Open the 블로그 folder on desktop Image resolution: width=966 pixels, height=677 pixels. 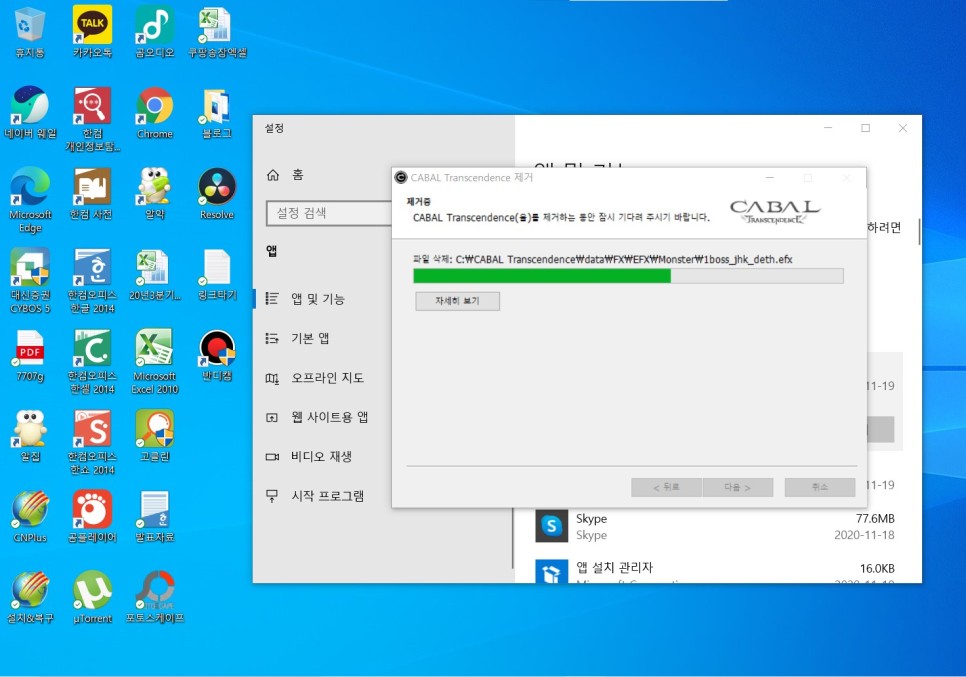[x=217, y=113]
